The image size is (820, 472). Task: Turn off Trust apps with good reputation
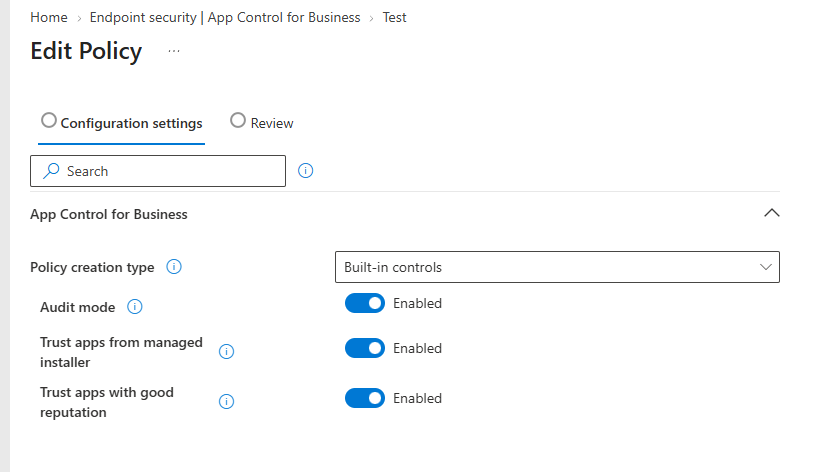tap(365, 398)
